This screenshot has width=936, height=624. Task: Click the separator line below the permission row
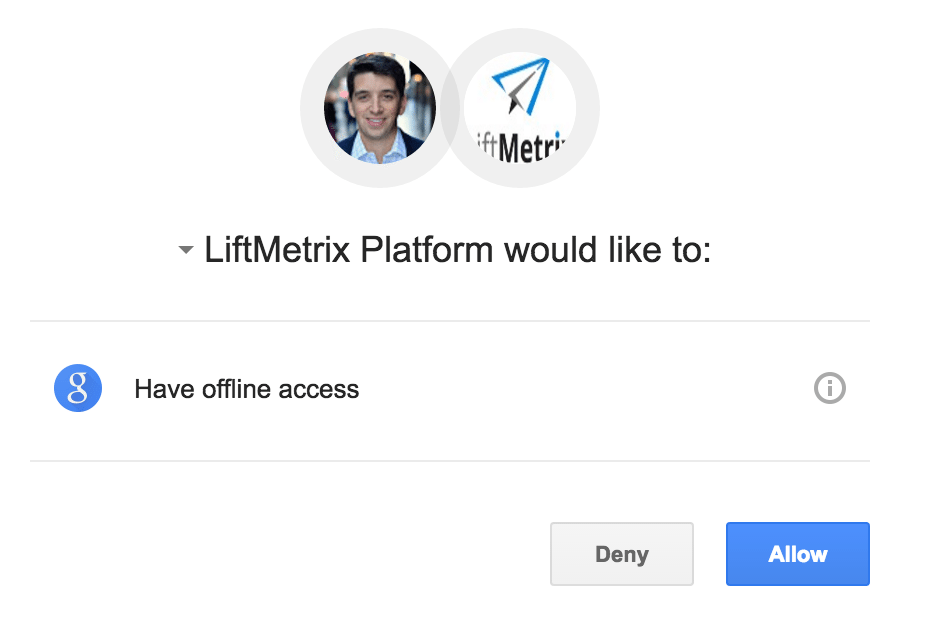(x=450, y=461)
